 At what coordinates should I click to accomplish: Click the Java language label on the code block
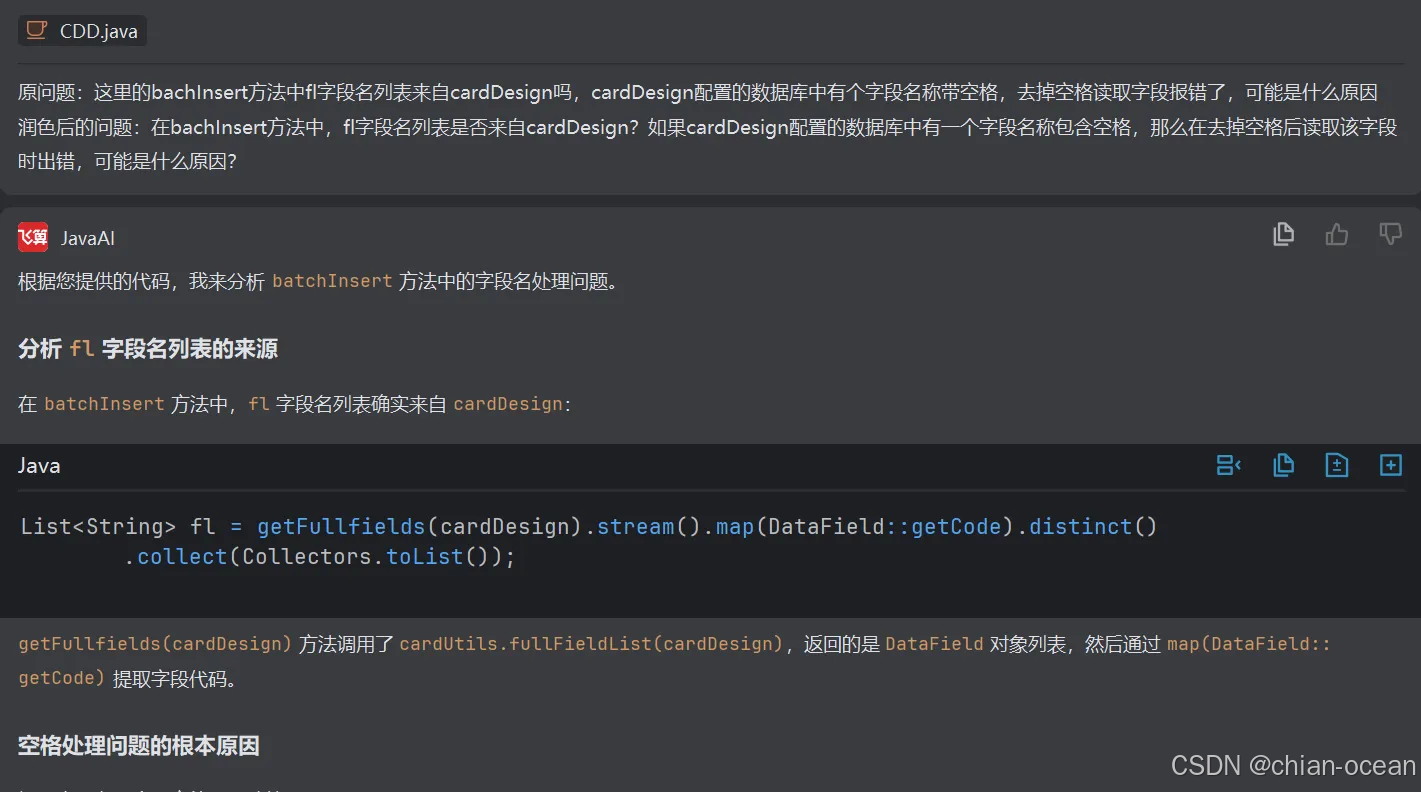[x=39, y=464]
